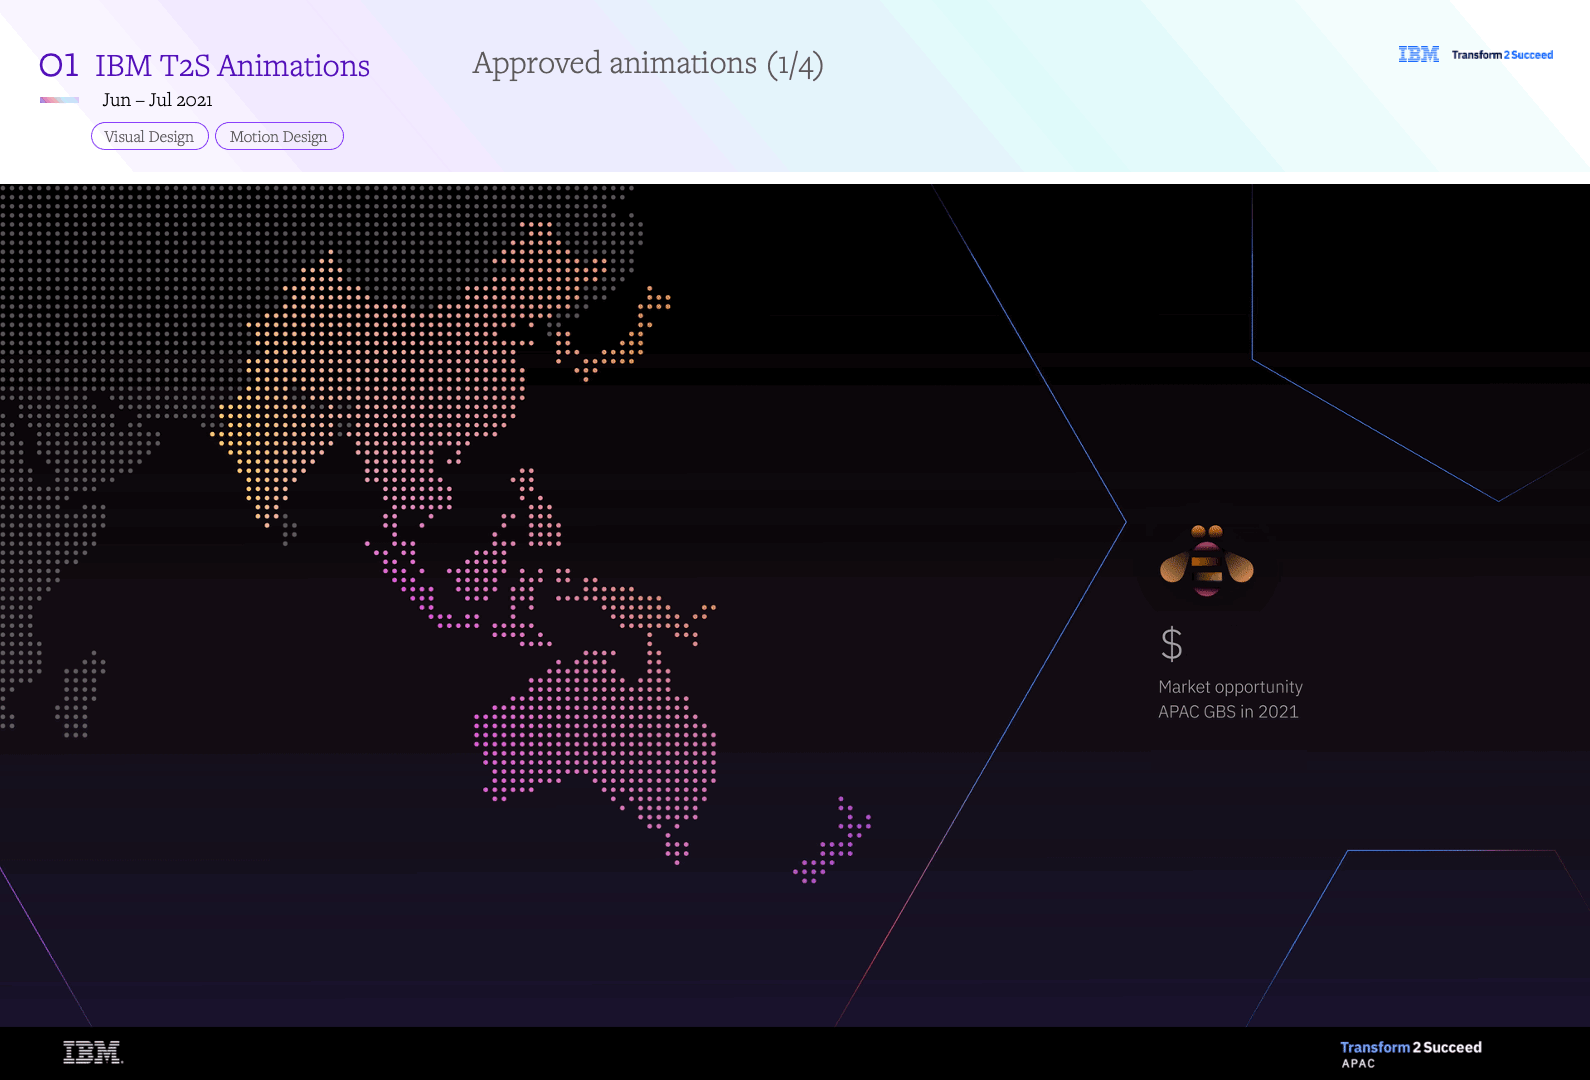Click the bee icon in animation

(x=1207, y=560)
